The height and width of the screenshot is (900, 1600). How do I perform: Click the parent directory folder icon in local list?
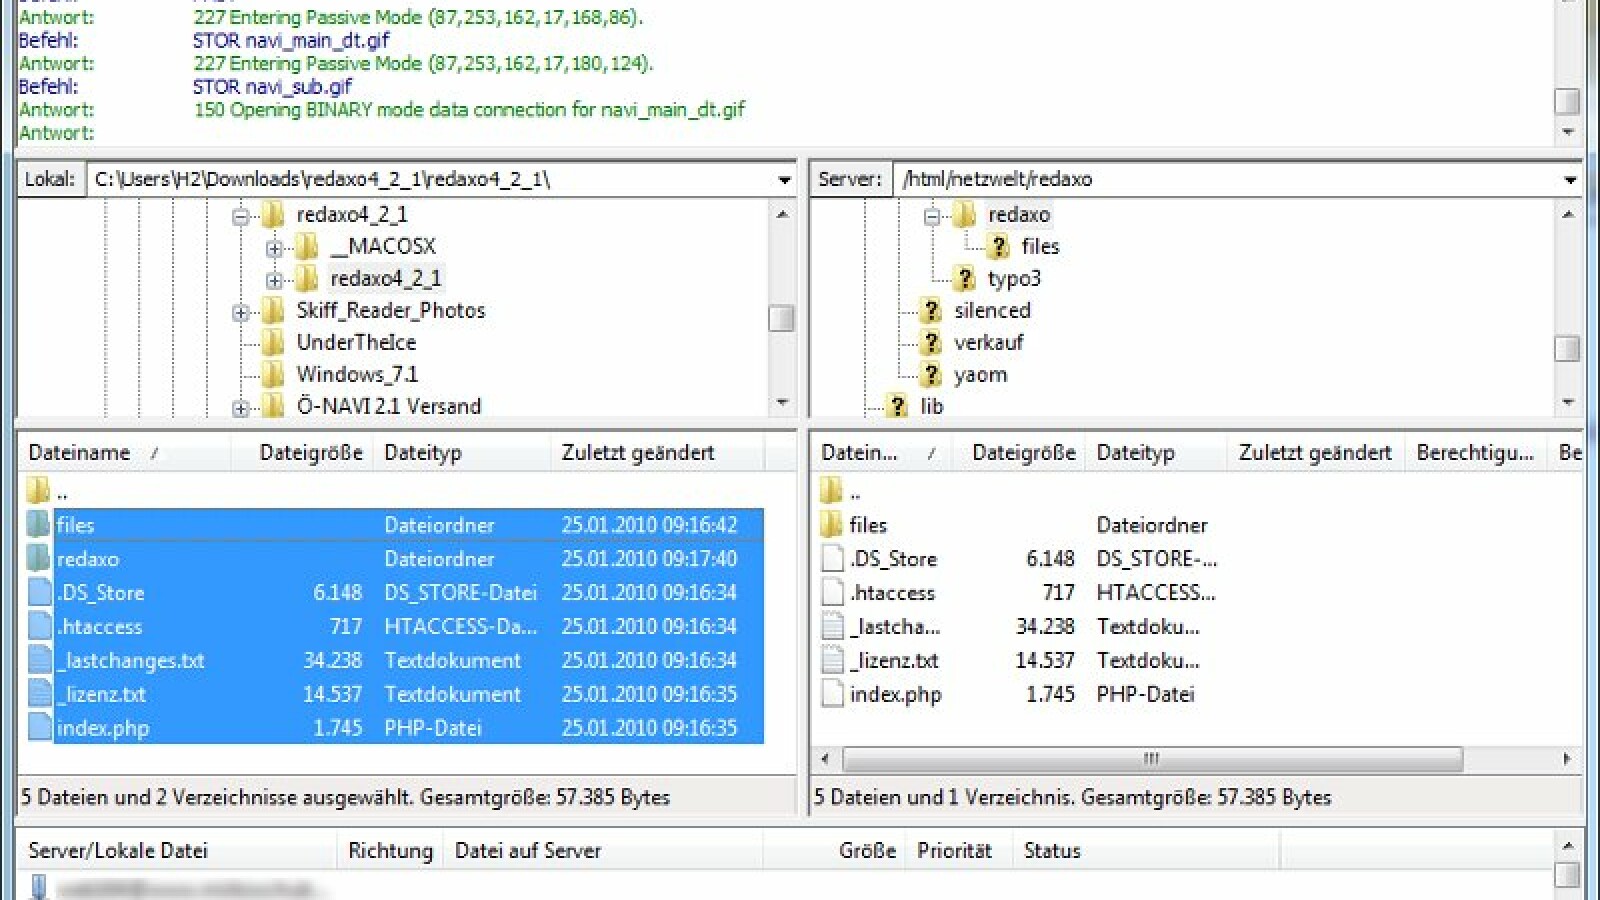point(38,491)
